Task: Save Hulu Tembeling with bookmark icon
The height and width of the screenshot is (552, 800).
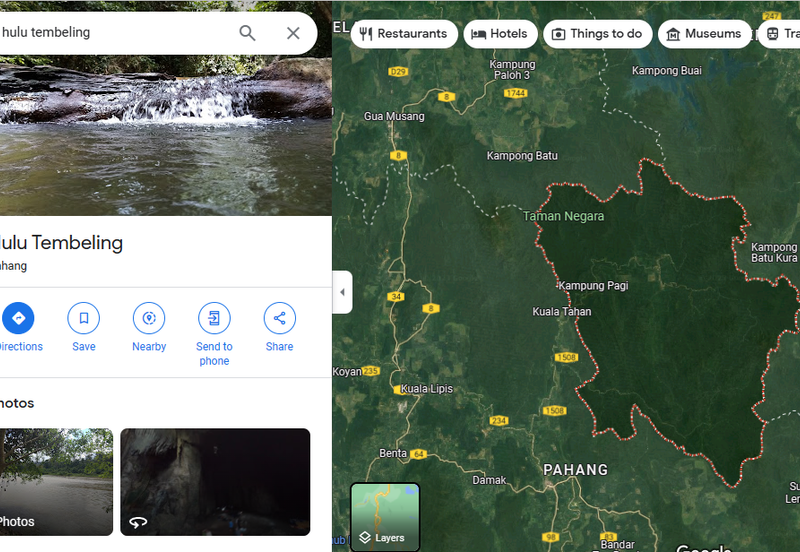Action: tap(84, 319)
